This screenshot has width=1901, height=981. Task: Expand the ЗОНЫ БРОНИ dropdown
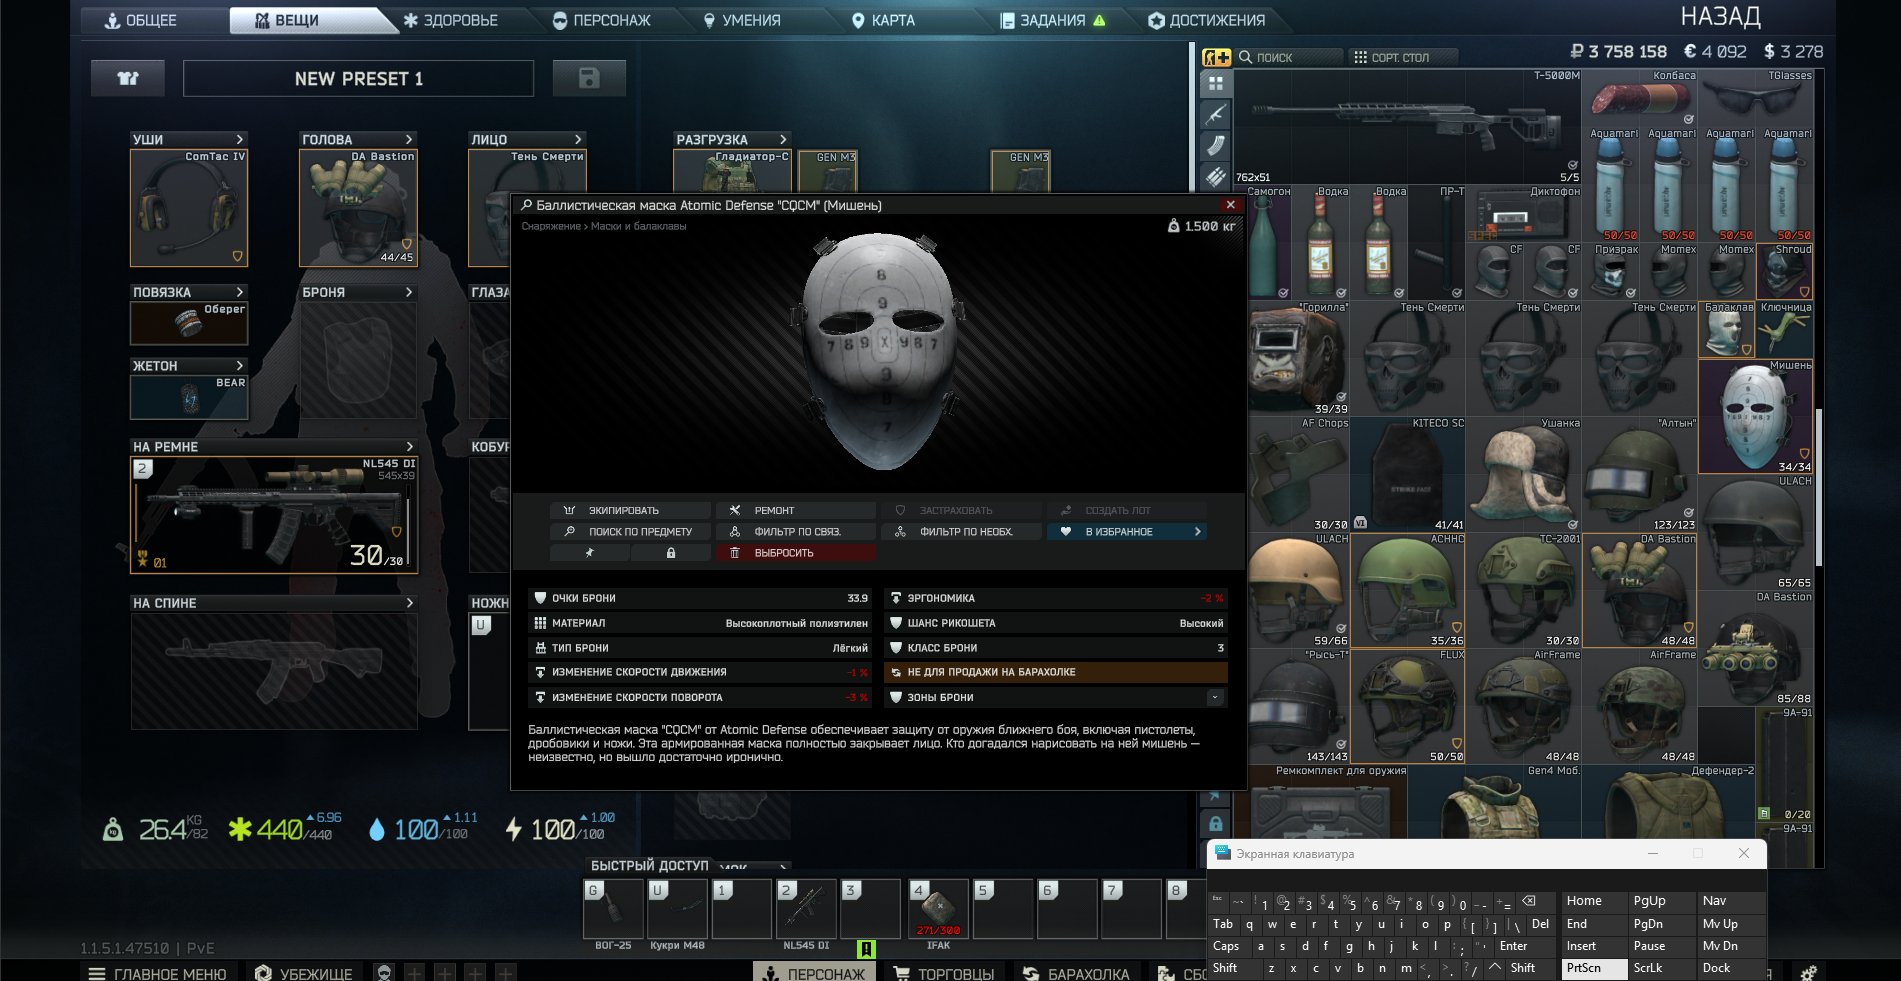(x=1214, y=697)
